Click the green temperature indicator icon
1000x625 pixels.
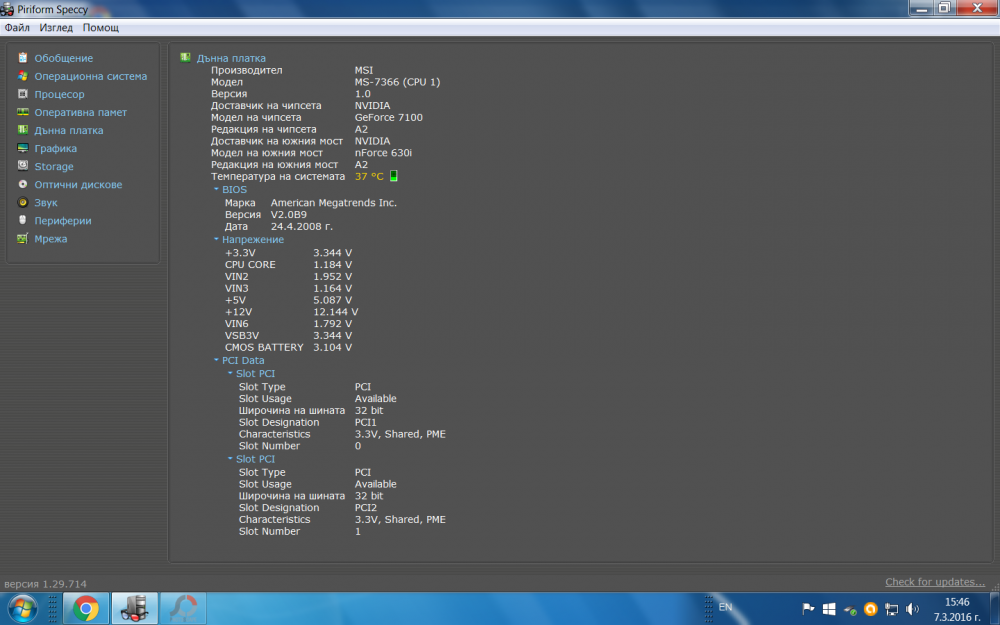point(393,176)
